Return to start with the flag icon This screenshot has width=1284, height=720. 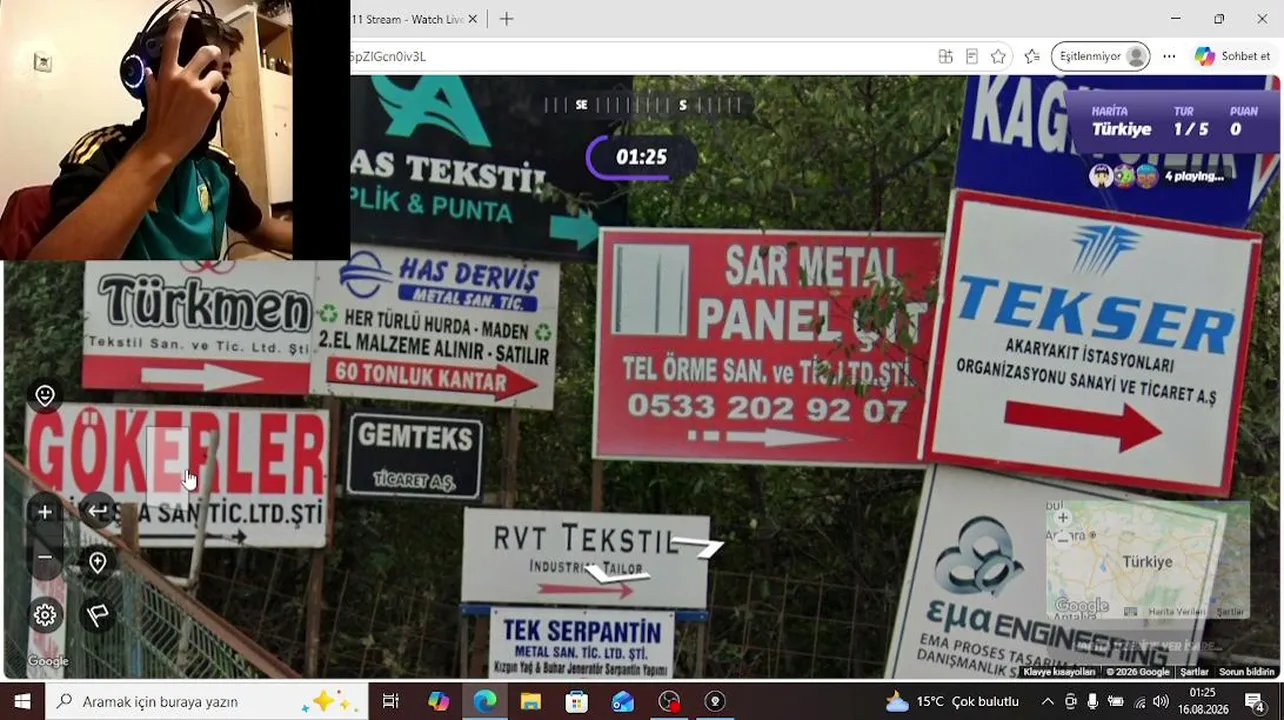(97, 615)
